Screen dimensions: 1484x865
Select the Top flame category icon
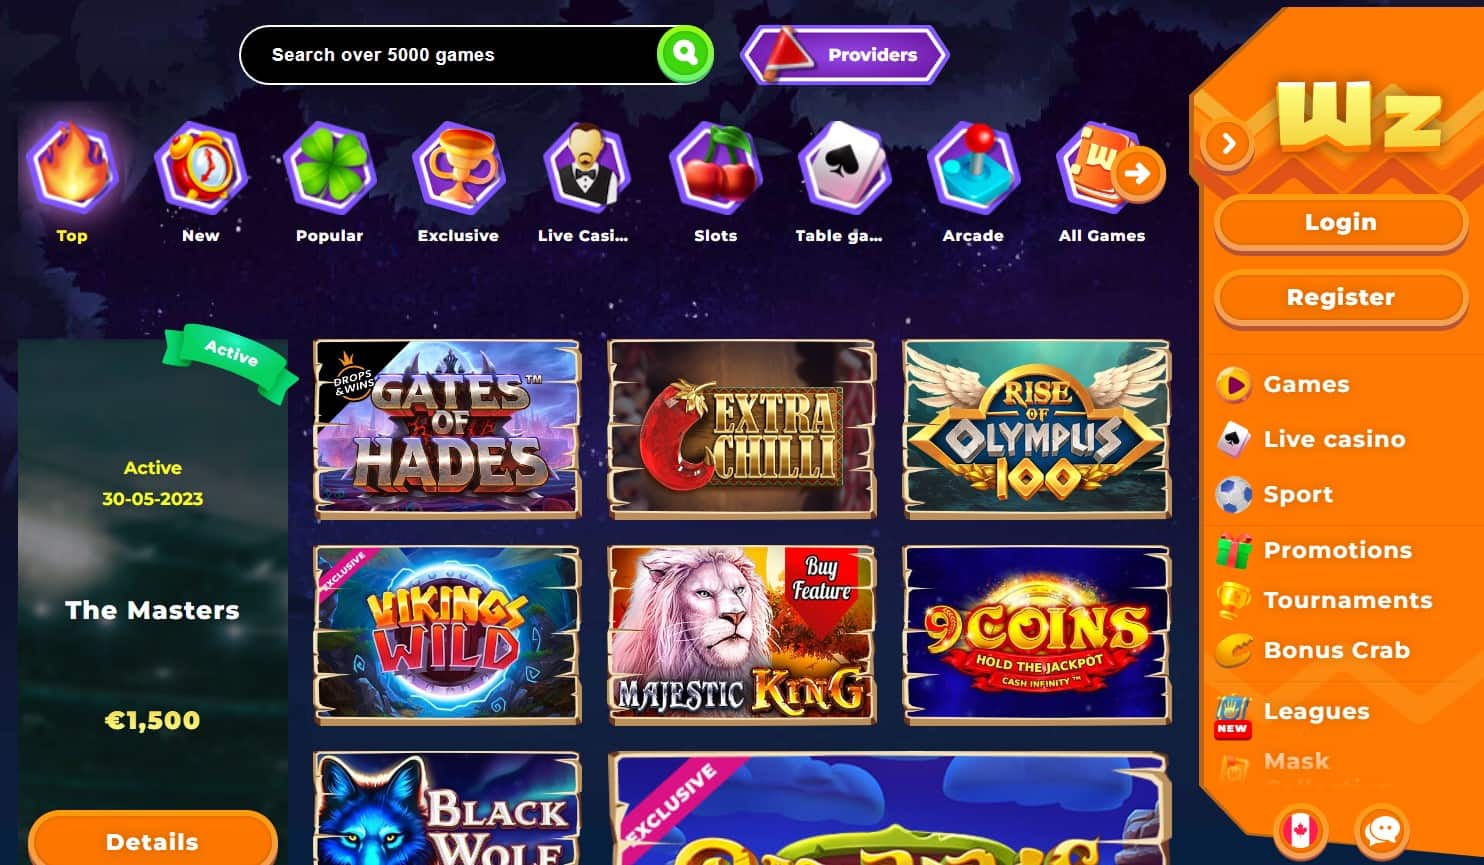coord(72,168)
